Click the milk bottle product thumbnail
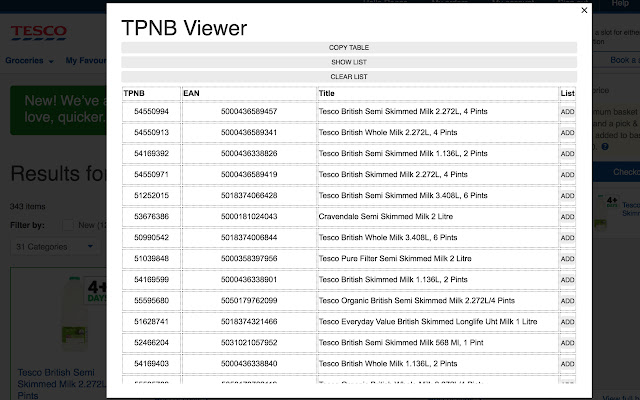This screenshot has width=640, height=400. point(75,313)
